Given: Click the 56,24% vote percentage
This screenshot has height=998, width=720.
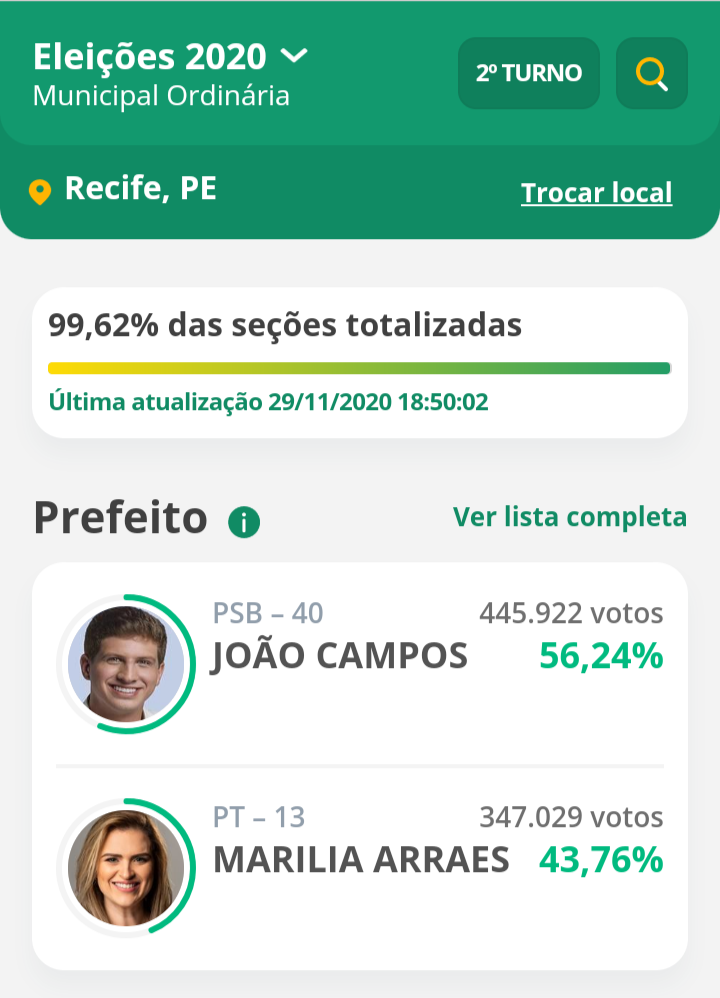Looking at the screenshot, I should (x=601, y=656).
